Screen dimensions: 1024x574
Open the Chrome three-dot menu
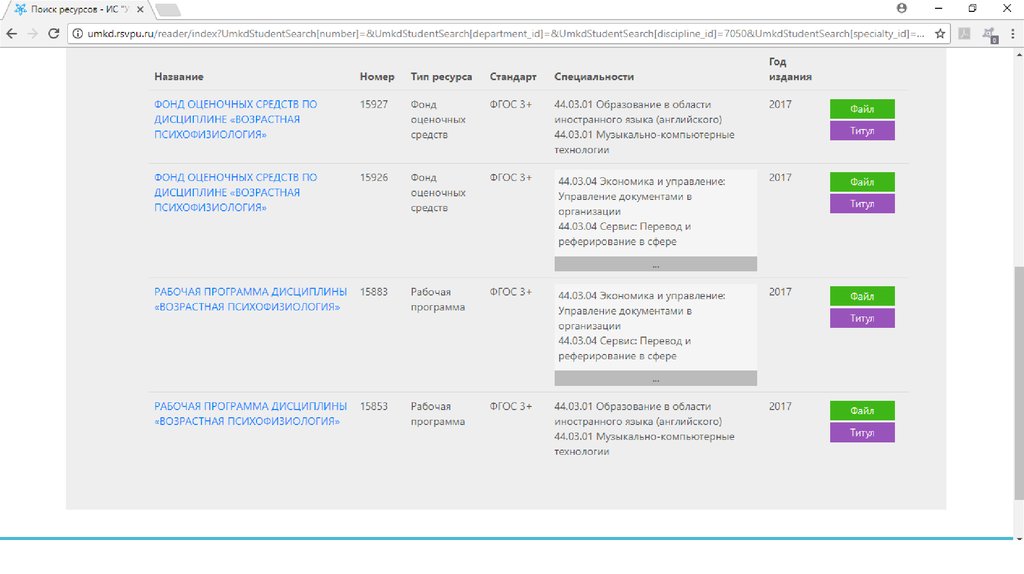coord(1013,33)
